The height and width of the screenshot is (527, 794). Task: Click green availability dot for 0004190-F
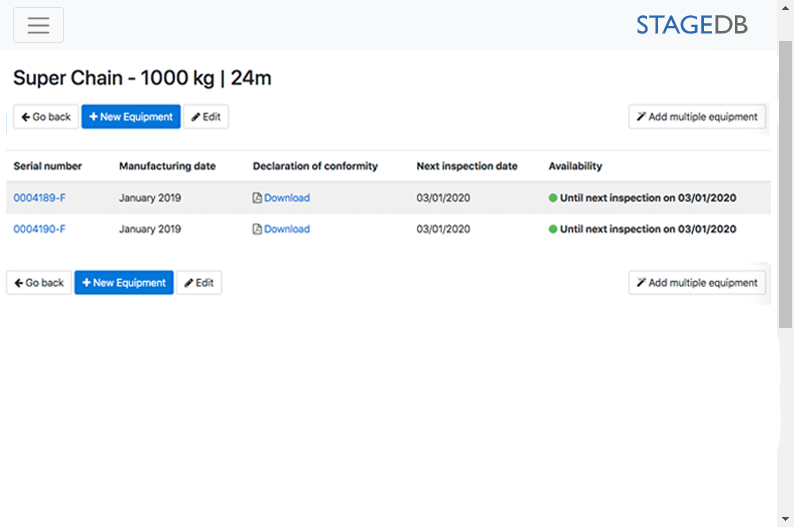(553, 229)
